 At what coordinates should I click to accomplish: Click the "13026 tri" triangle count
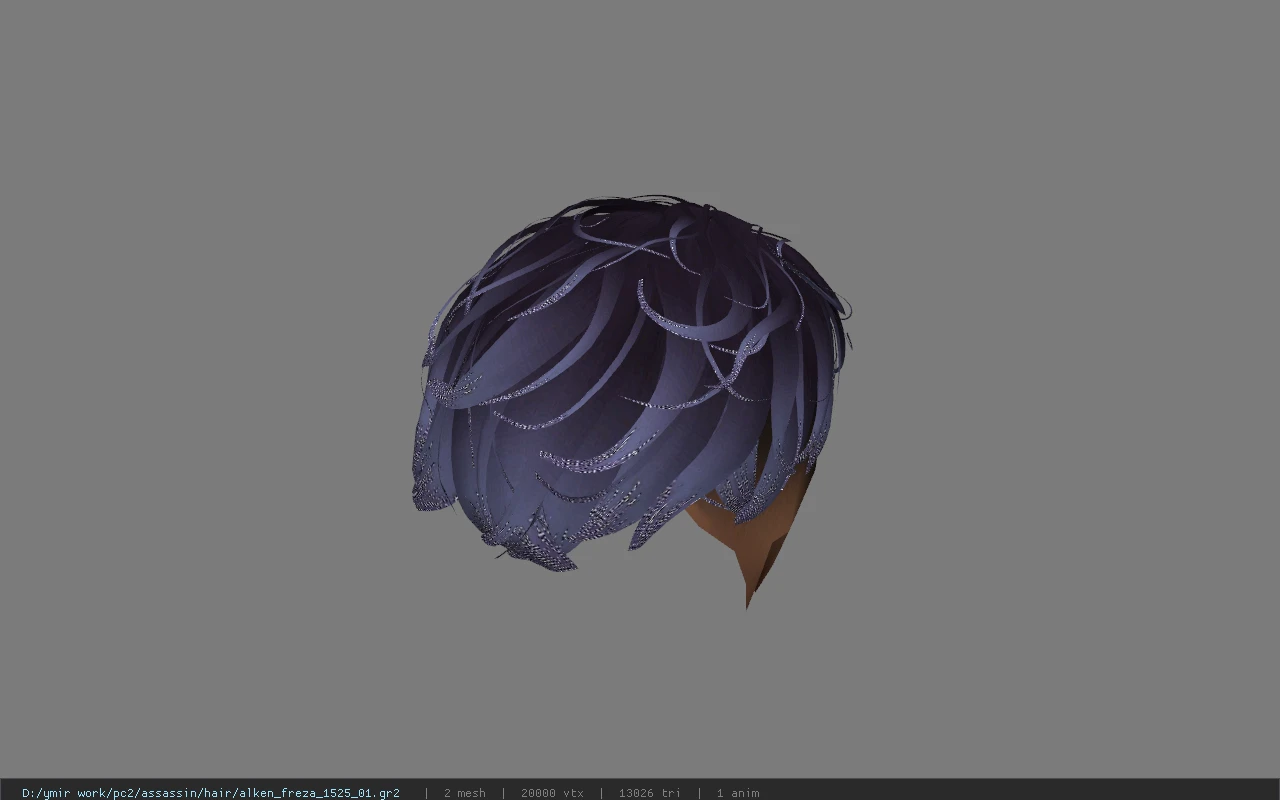pyautogui.click(x=650, y=793)
